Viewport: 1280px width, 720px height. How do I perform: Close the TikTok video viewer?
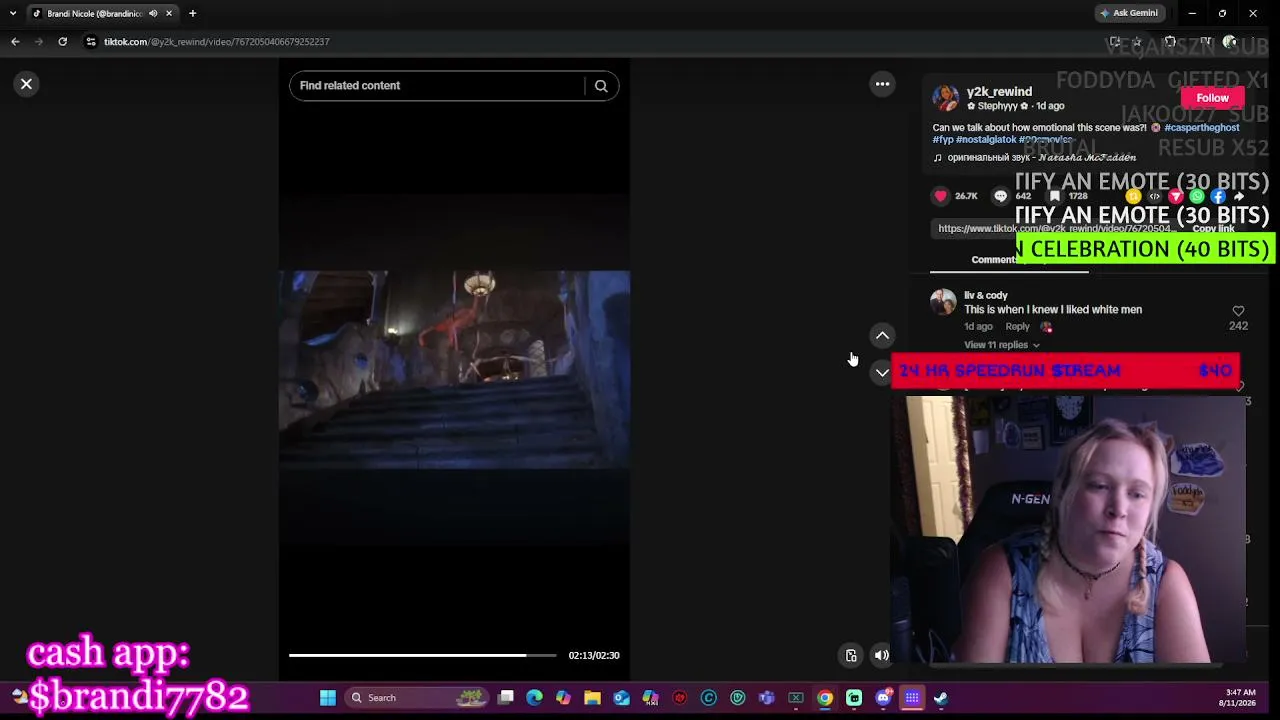point(27,84)
